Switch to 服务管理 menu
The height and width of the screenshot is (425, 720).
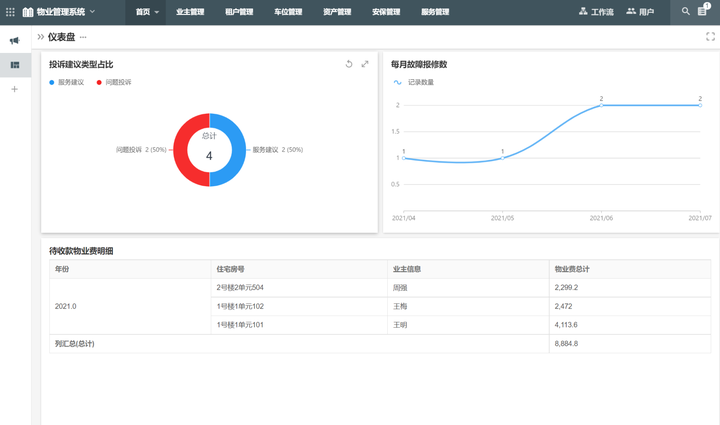pyautogui.click(x=435, y=12)
